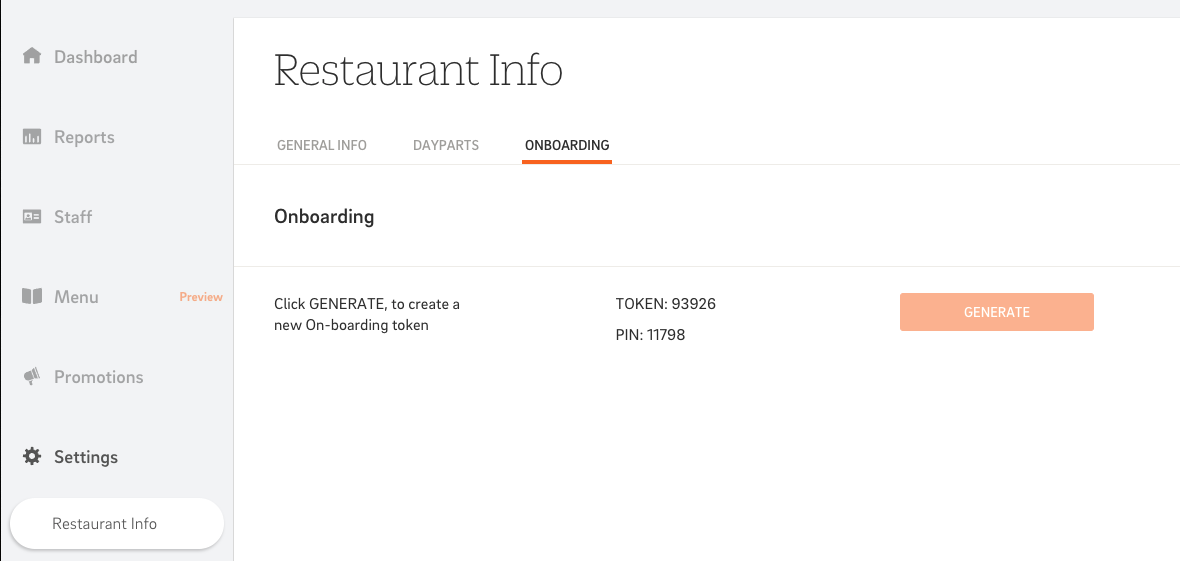
Task: Open the Dashboard sidebar item
Action: 96,57
